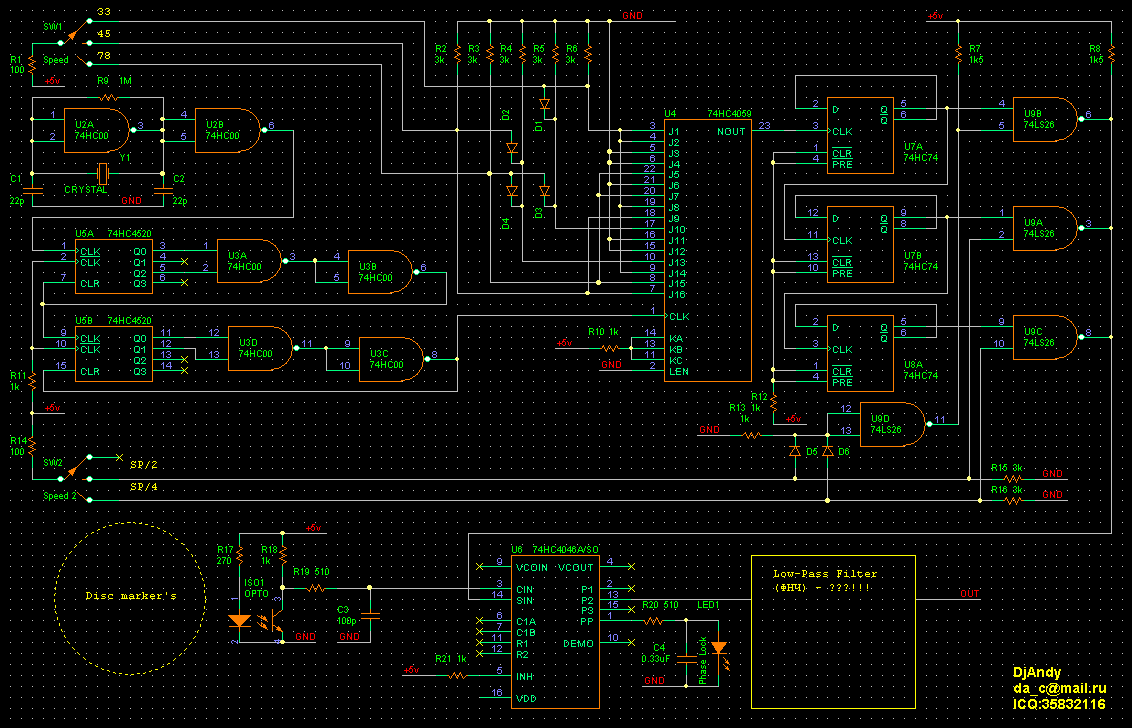1132x728 pixels.
Task: Click the Disc marker's dashed circle
Action: 131,599
